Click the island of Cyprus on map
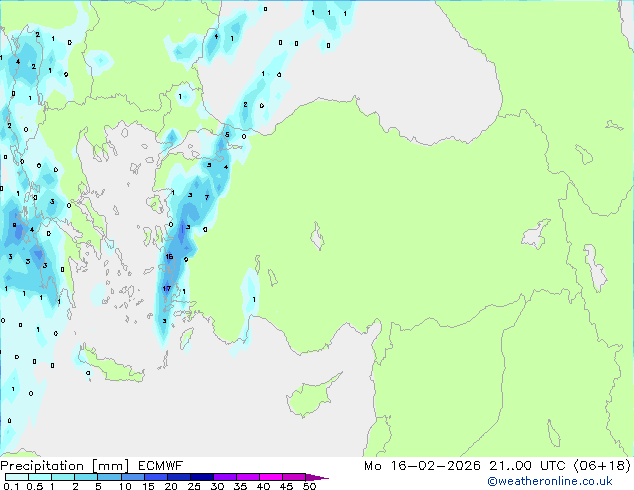This screenshot has height=490, width=634. (x=309, y=398)
